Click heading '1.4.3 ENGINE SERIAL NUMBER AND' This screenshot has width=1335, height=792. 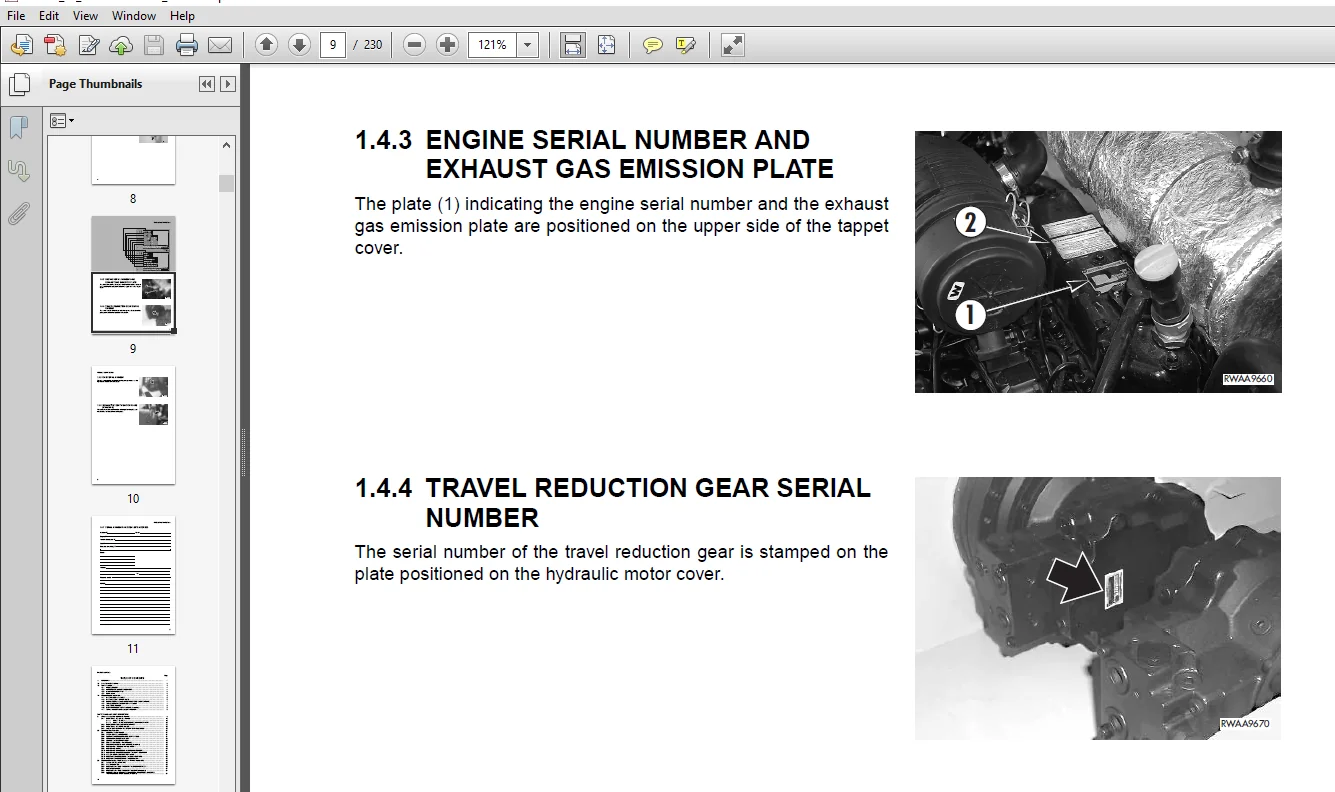point(583,140)
